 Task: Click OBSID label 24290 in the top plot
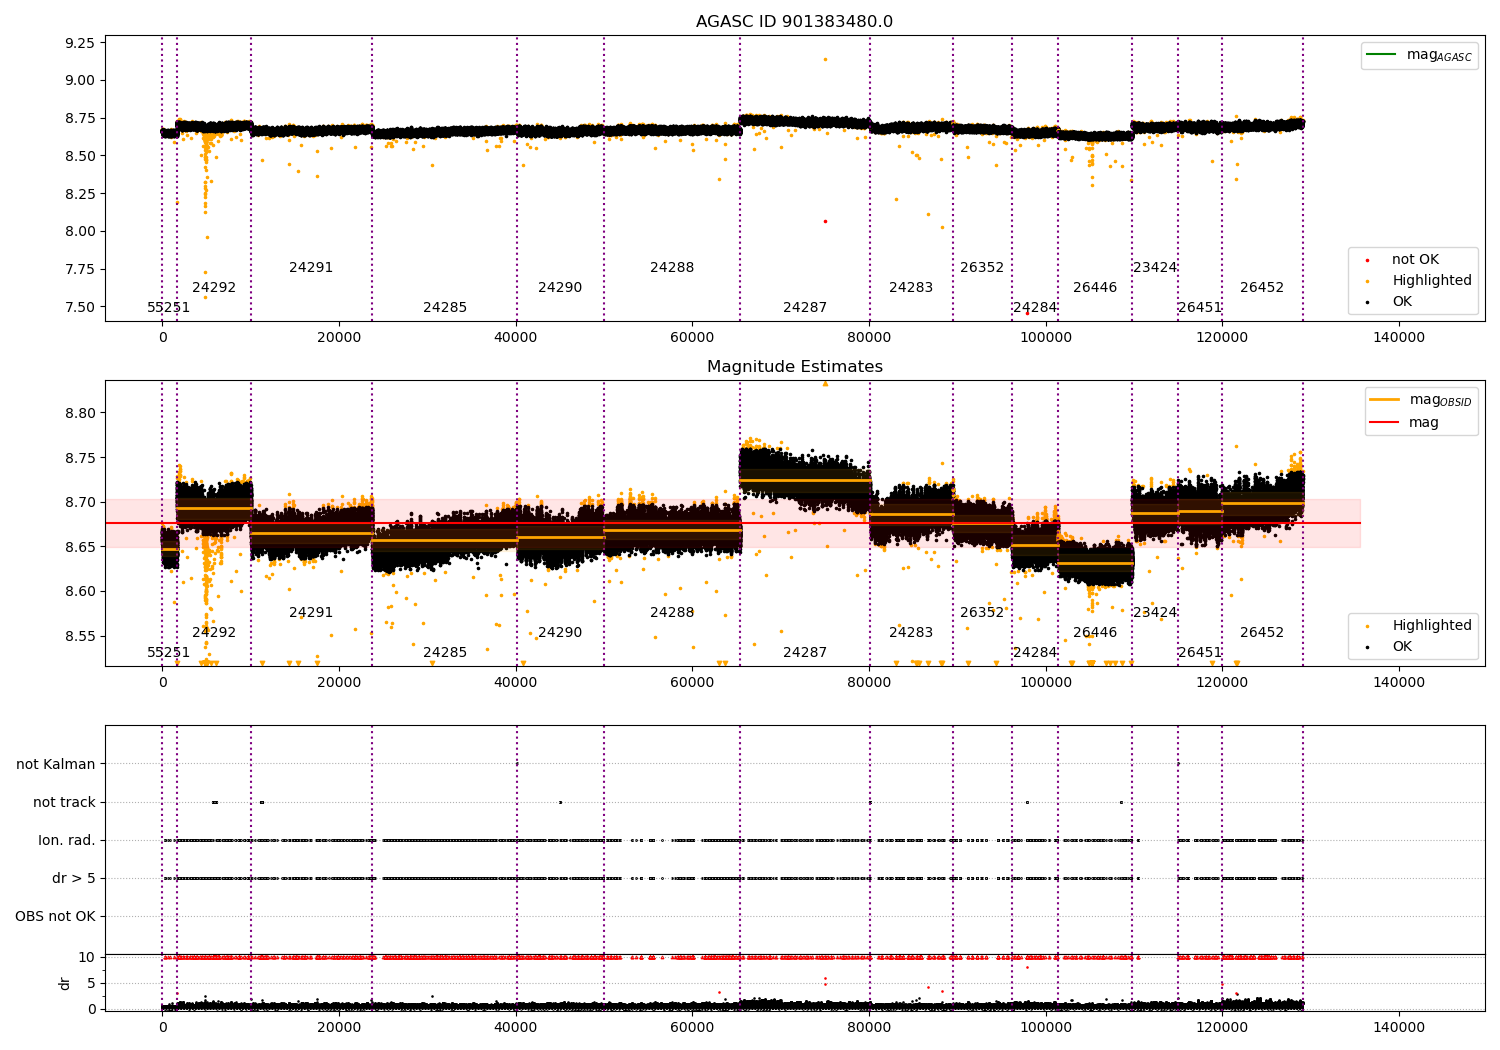point(560,288)
